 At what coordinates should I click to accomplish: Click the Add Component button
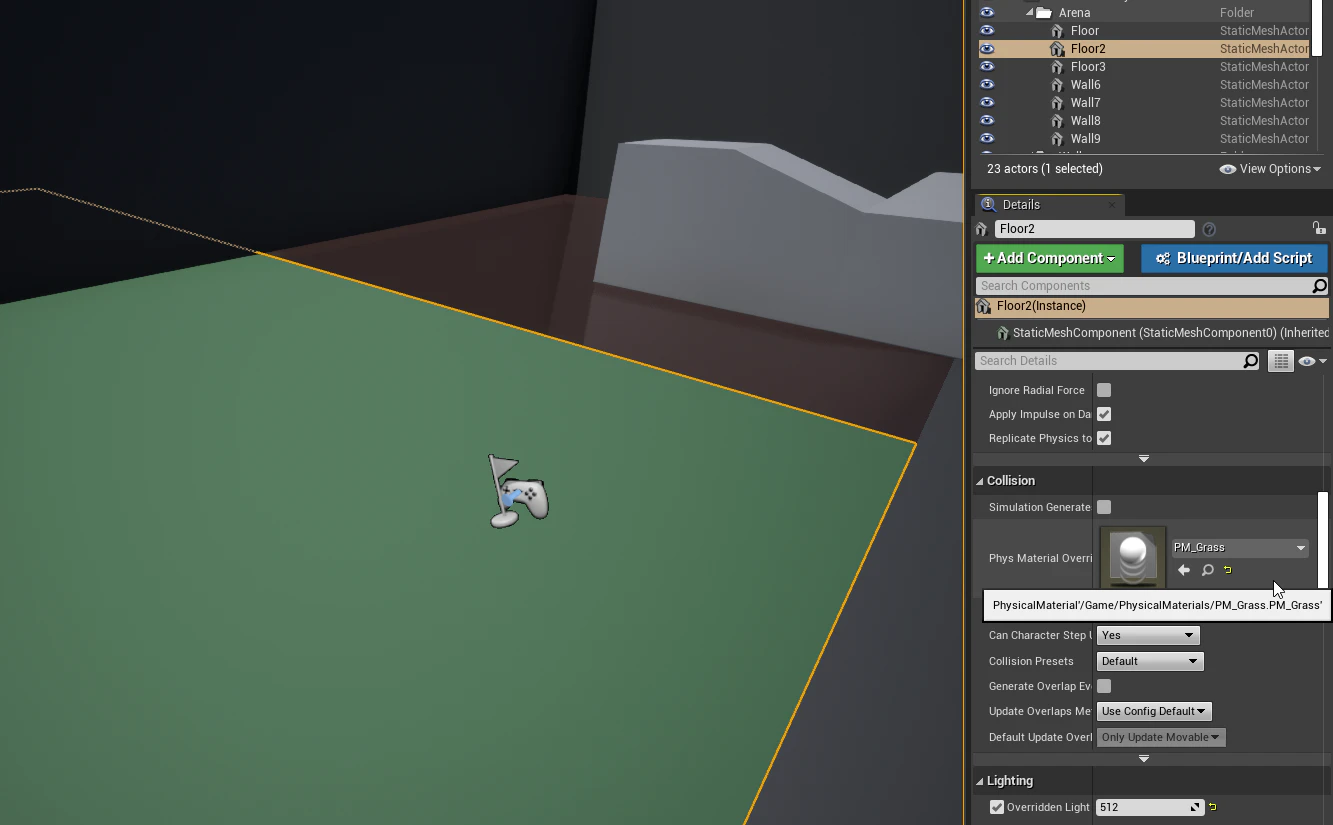pos(1050,258)
